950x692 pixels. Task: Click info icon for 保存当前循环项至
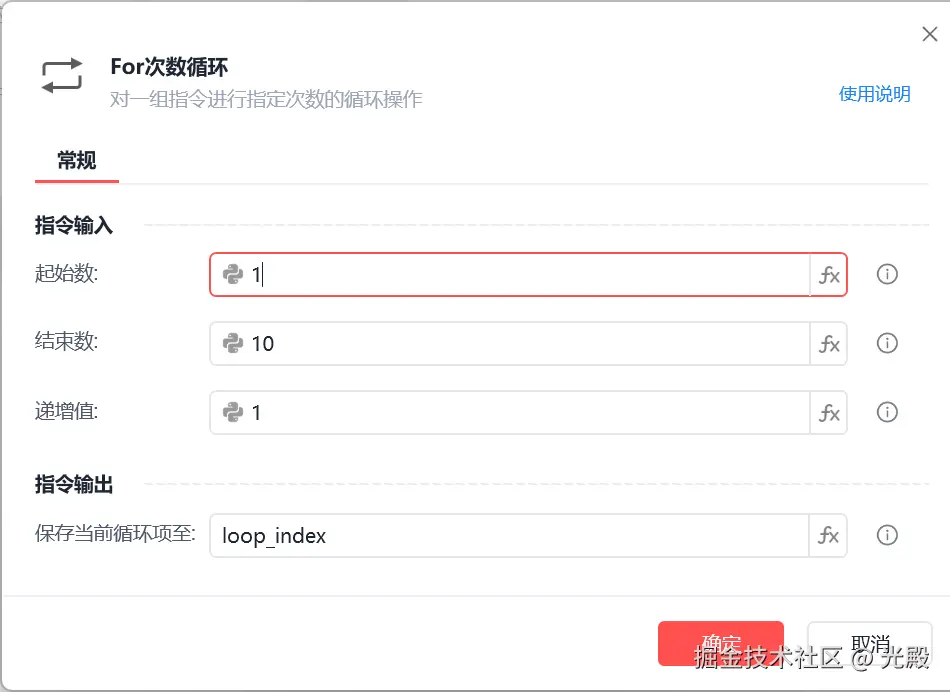(886, 535)
